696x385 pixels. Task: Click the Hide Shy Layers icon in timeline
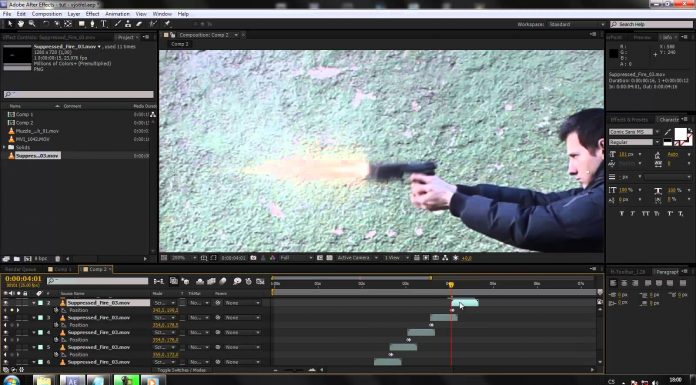pos(200,281)
